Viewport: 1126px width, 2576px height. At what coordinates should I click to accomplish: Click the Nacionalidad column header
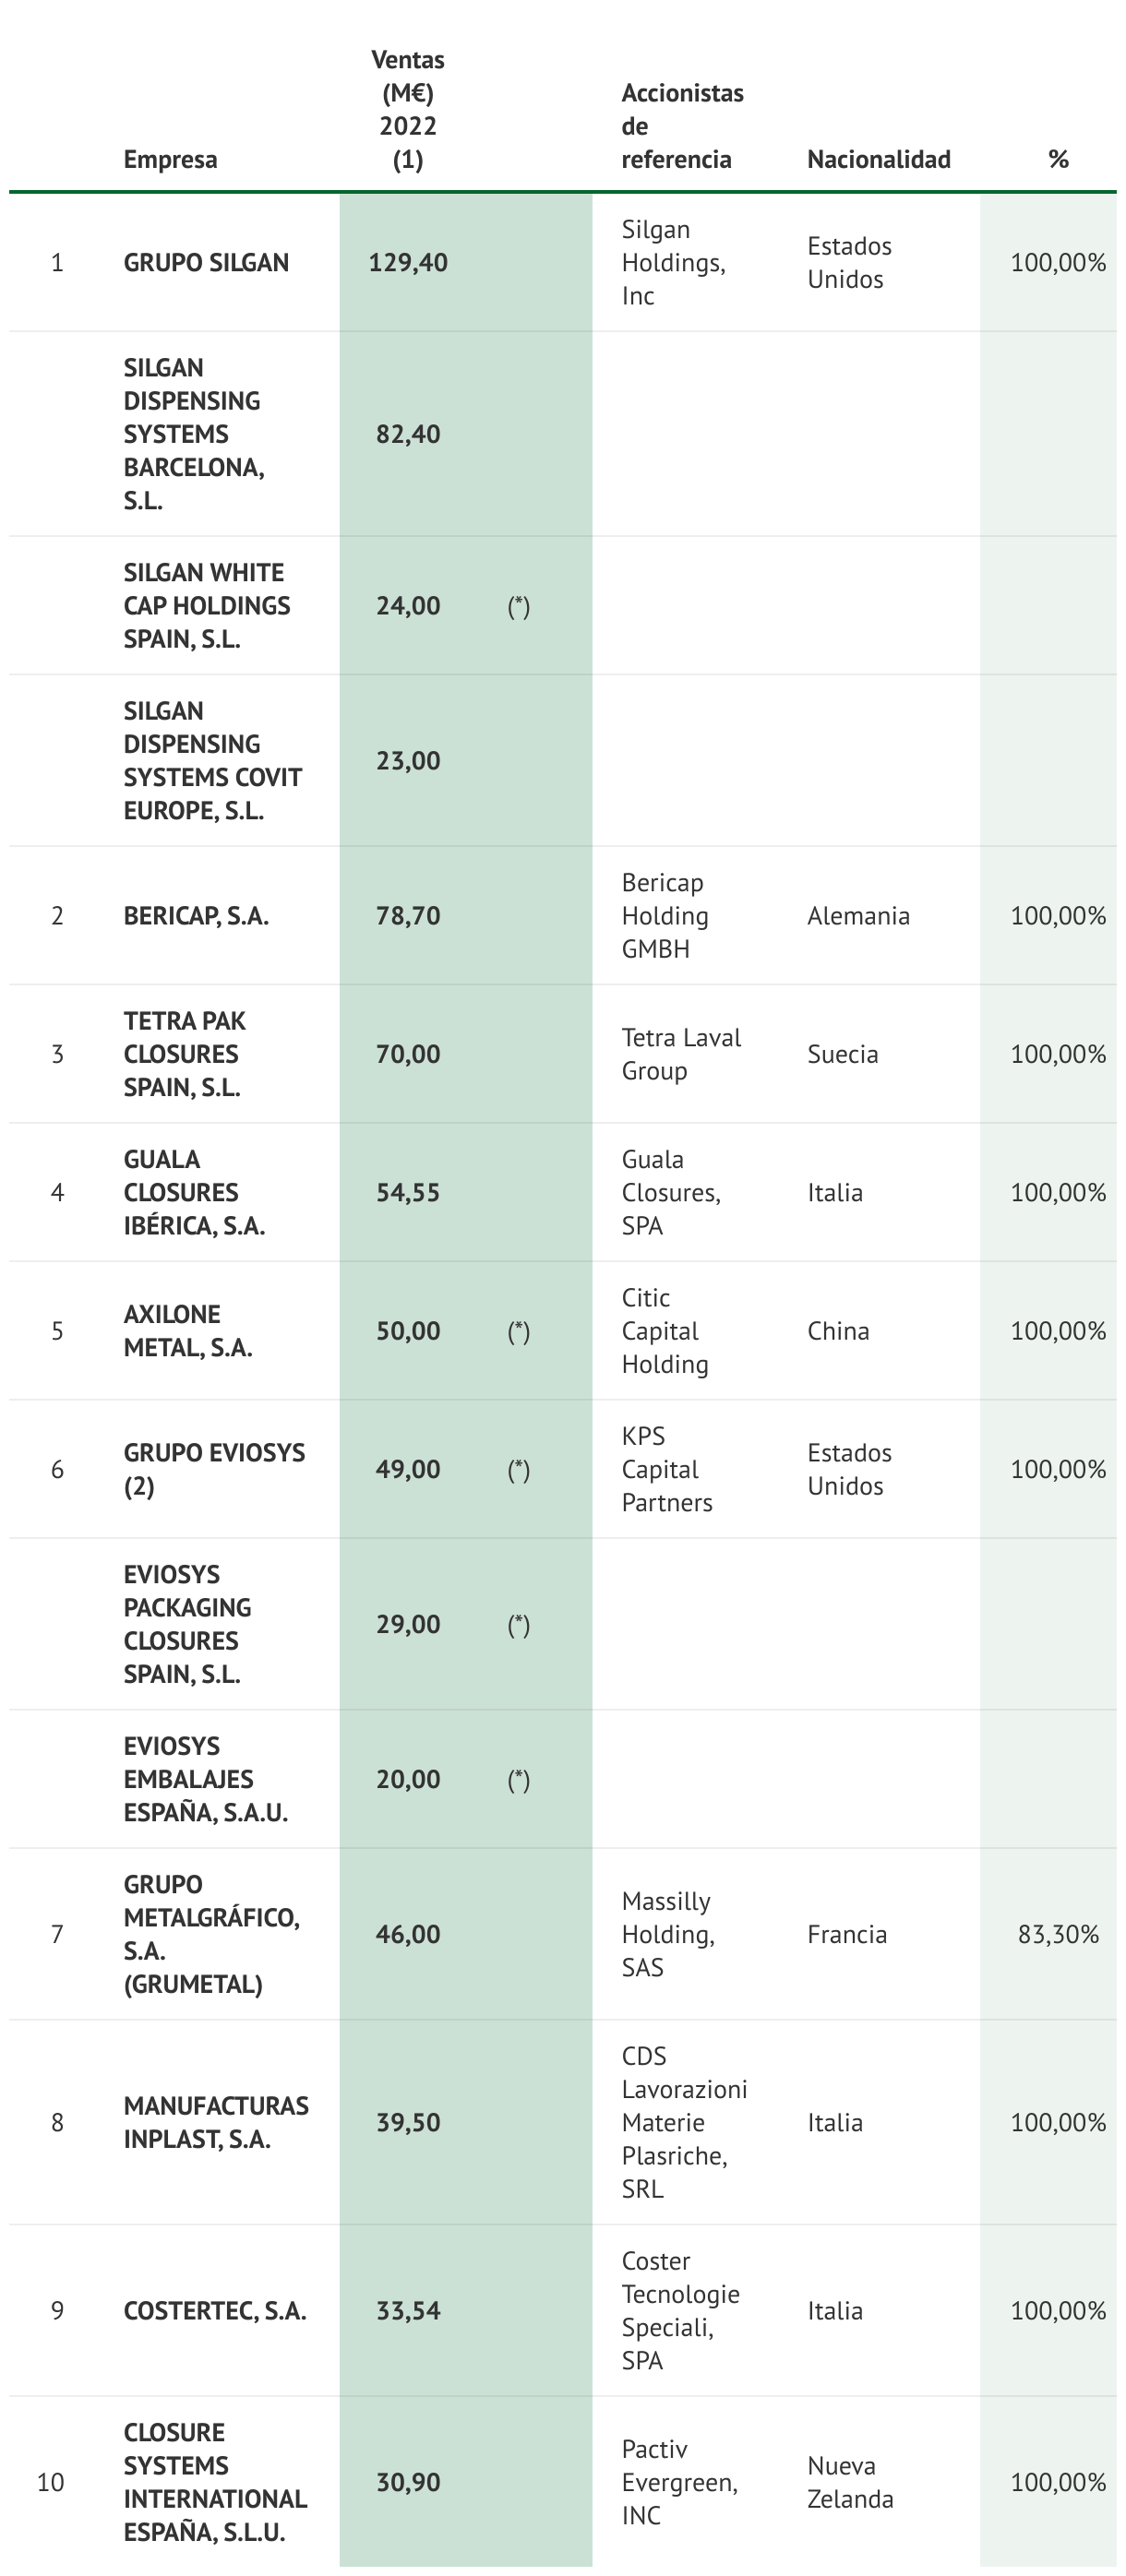pyautogui.click(x=878, y=159)
